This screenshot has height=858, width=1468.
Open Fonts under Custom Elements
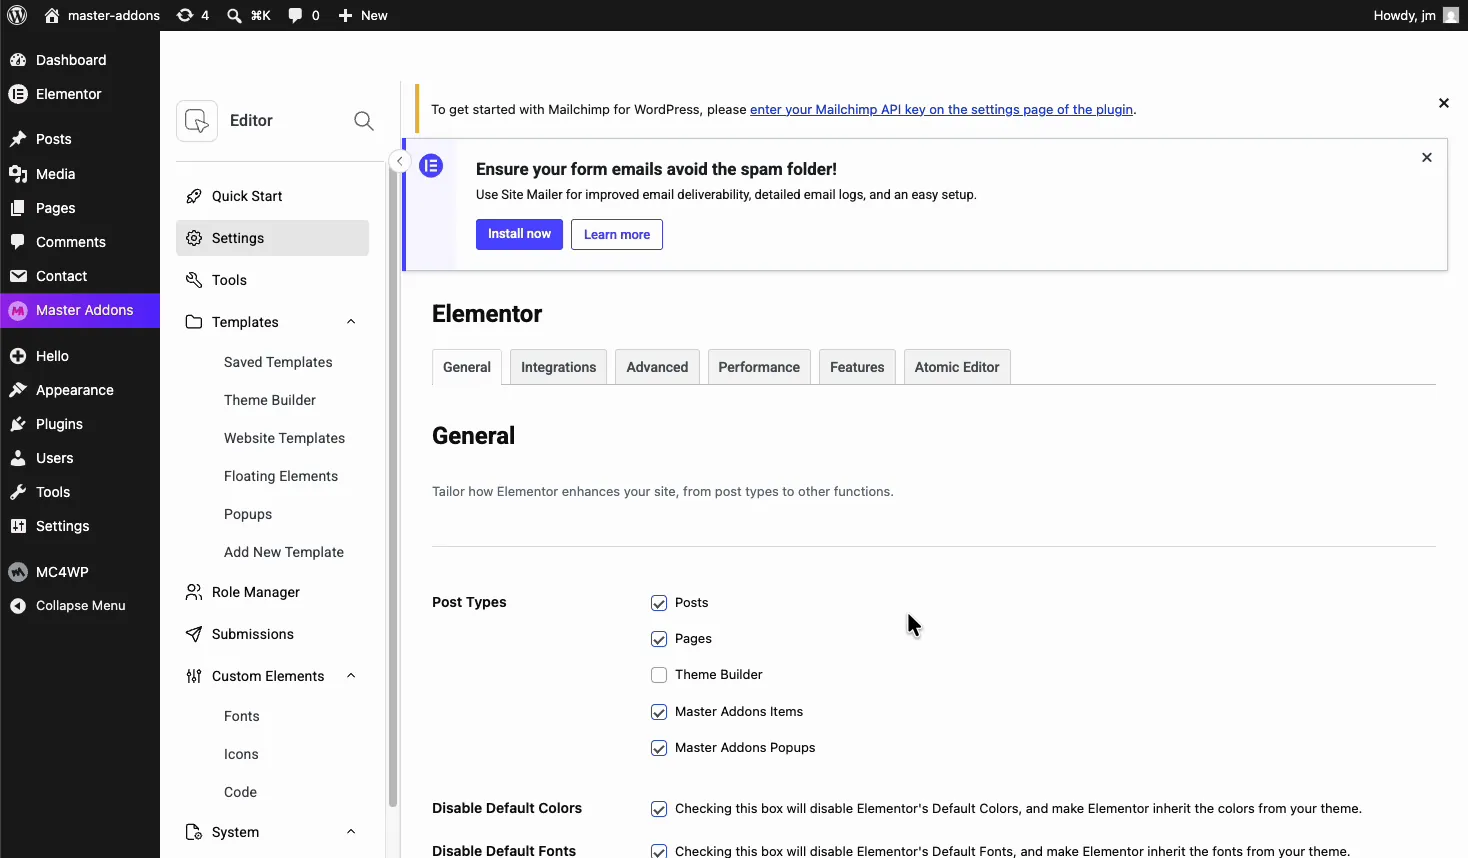coord(242,716)
